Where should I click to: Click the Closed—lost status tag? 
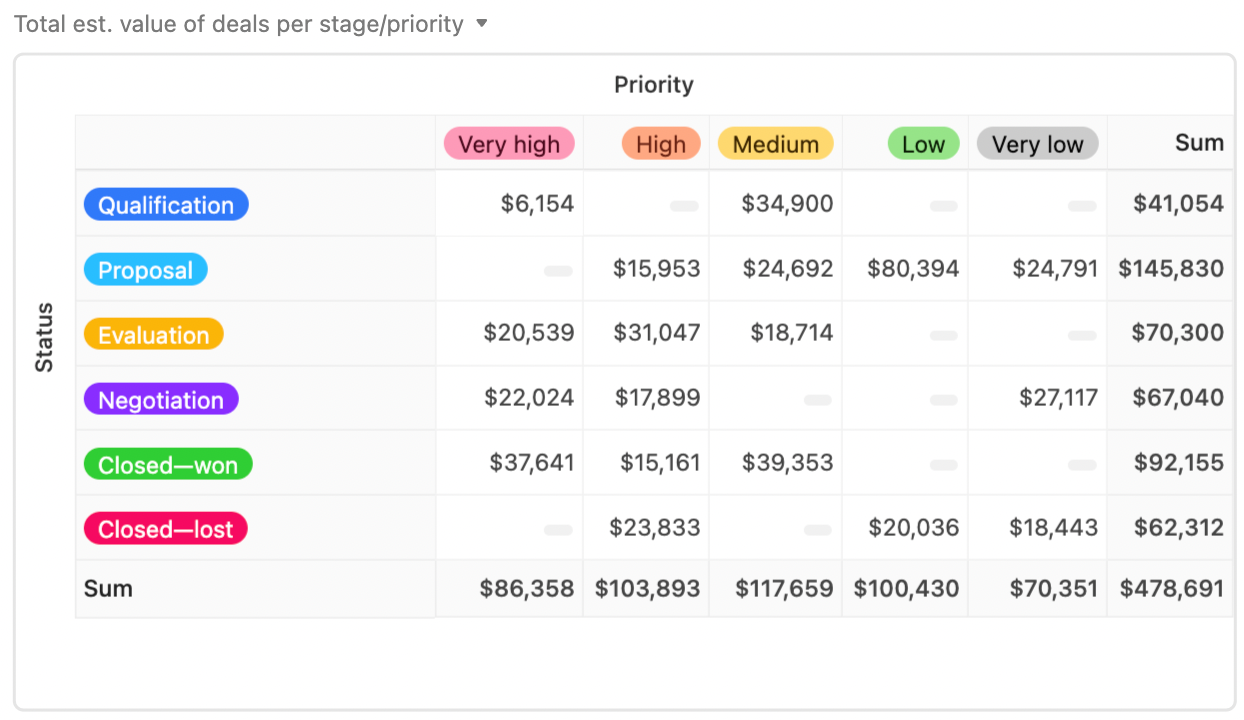coord(165,529)
